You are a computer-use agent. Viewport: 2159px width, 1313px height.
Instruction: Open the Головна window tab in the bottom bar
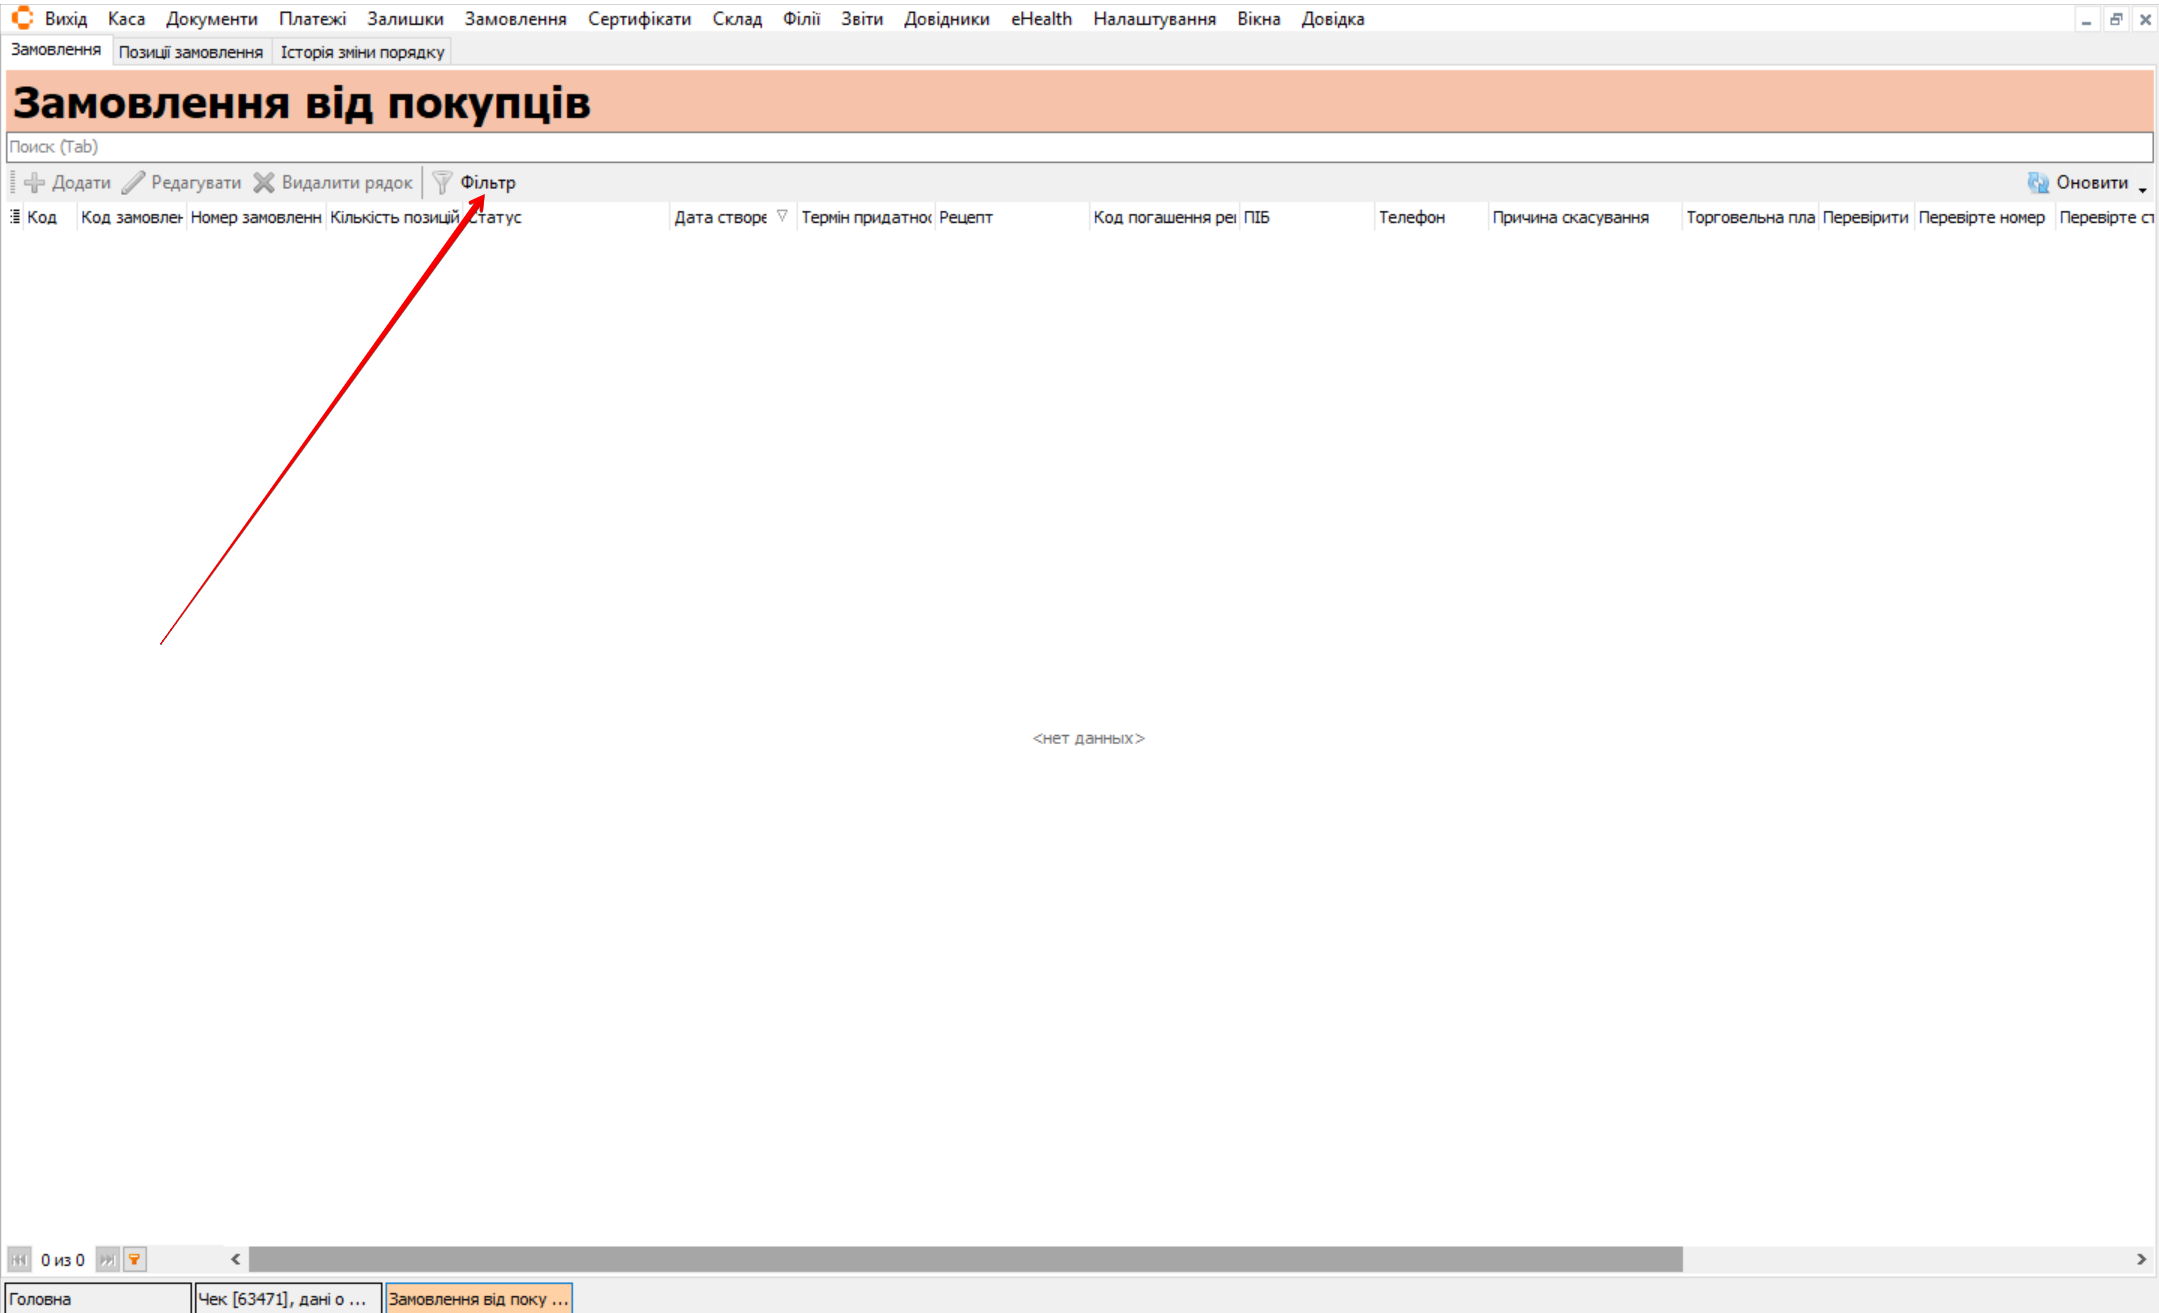tap(96, 1298)
